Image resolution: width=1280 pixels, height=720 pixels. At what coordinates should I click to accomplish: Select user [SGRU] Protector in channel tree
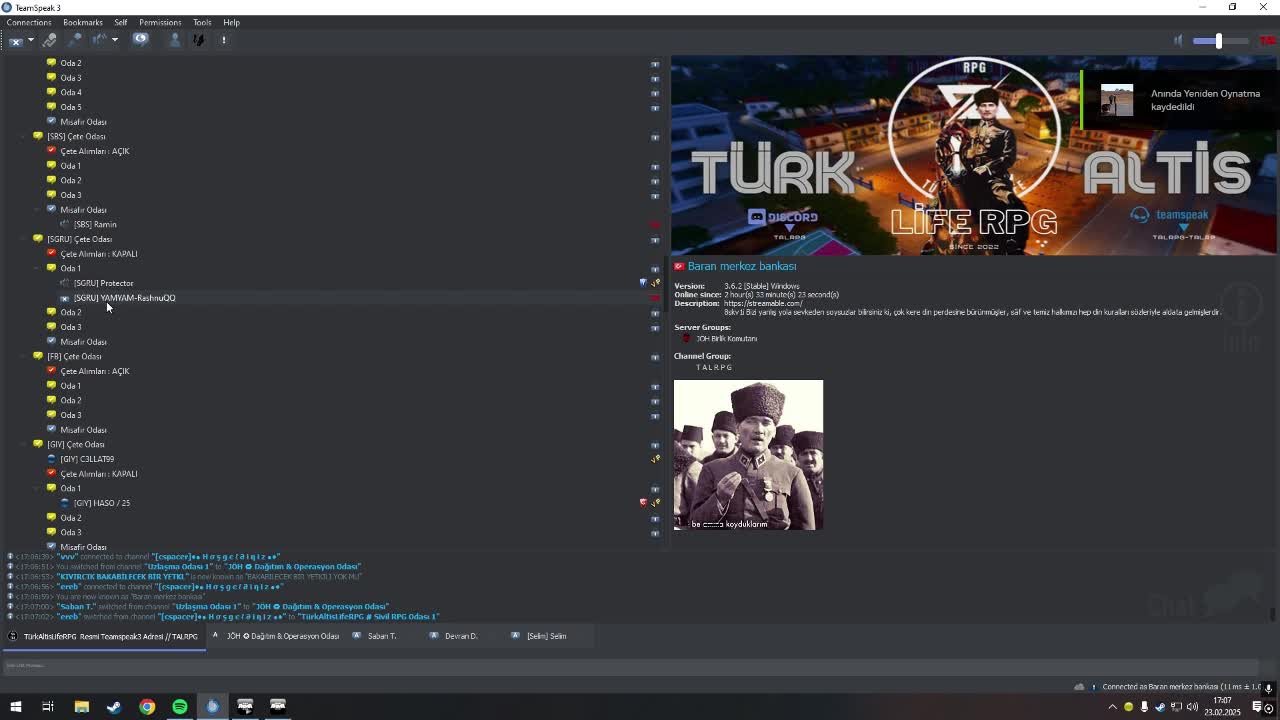click(x=103, y=283)
